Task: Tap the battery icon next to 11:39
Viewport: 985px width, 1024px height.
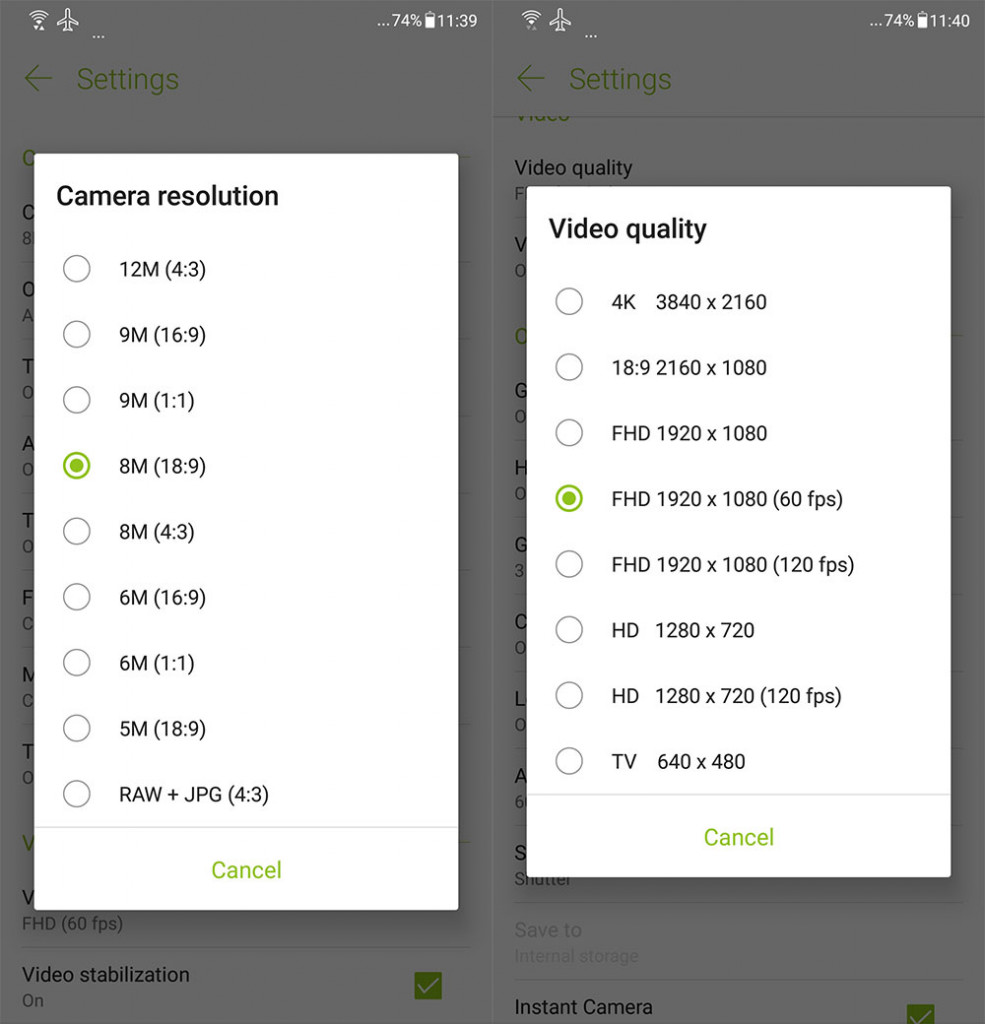Action: [x=430, y=21]
